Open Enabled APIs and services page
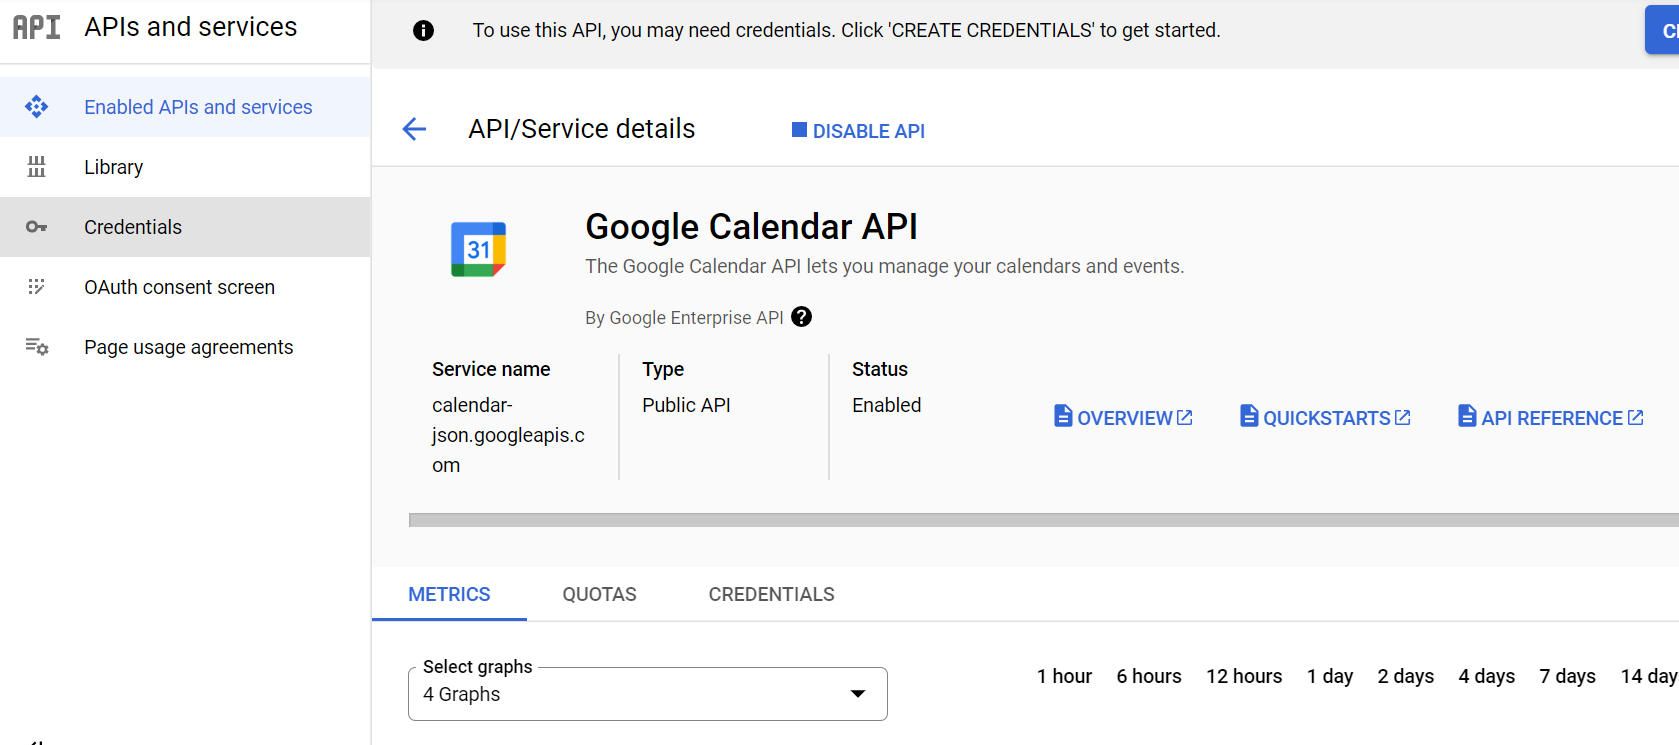 point(185,107)
